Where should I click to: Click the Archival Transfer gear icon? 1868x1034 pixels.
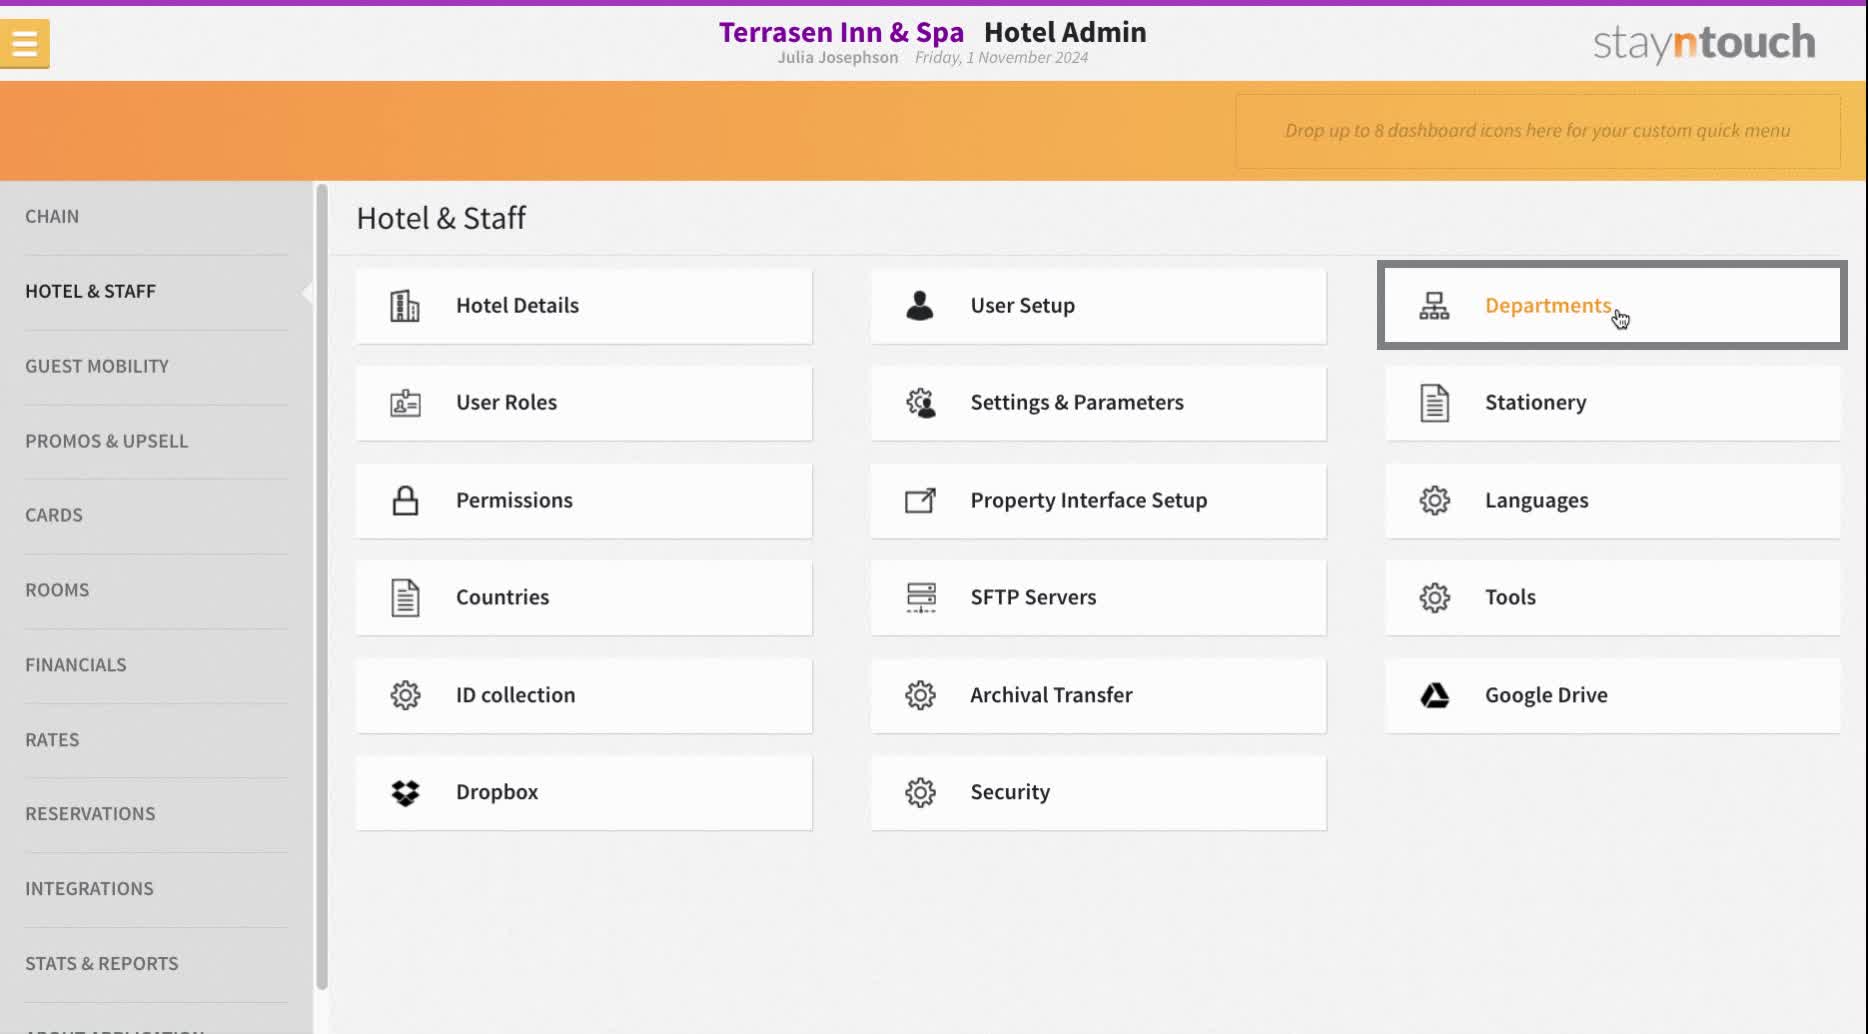pos(920,695)
